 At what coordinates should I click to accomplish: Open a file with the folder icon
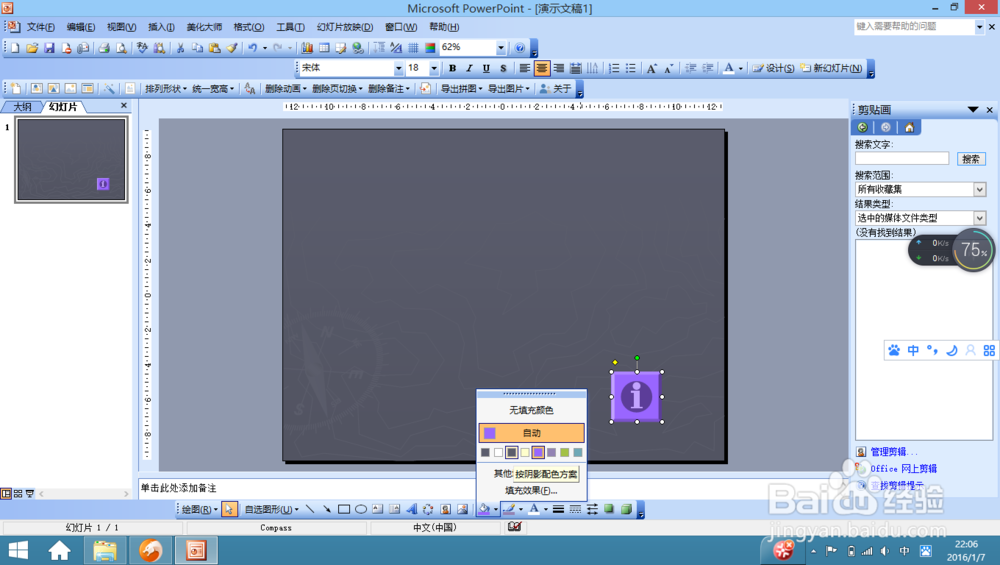coord(32,48)
